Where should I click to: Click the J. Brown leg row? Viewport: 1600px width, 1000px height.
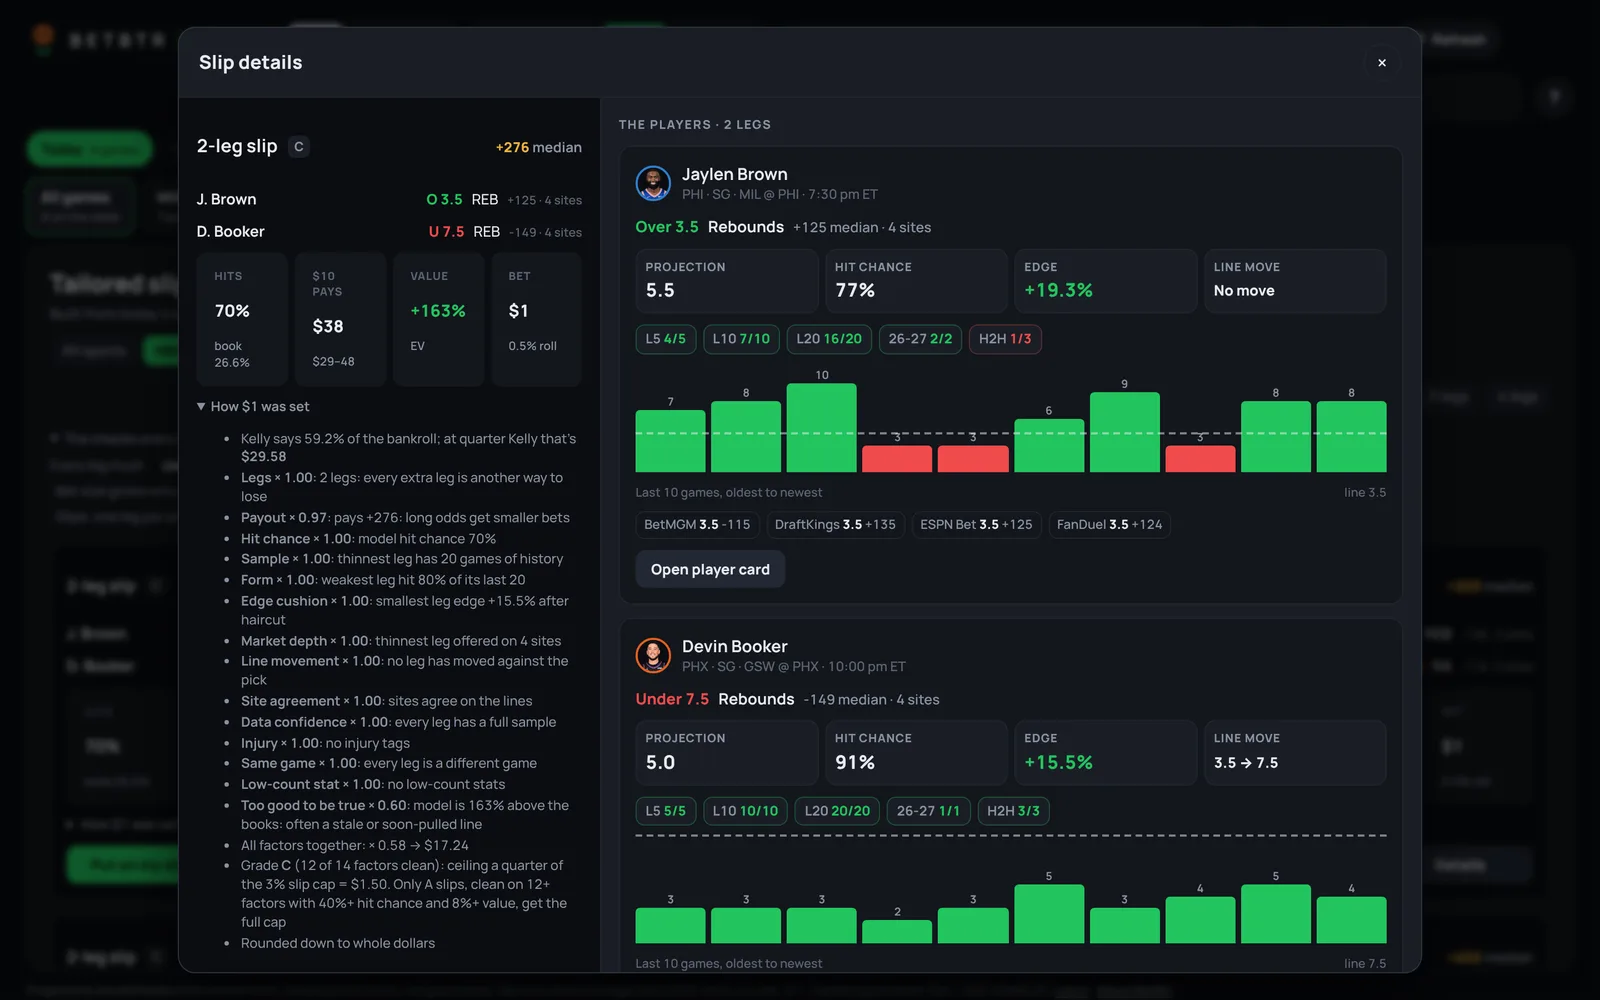point(389,200)
